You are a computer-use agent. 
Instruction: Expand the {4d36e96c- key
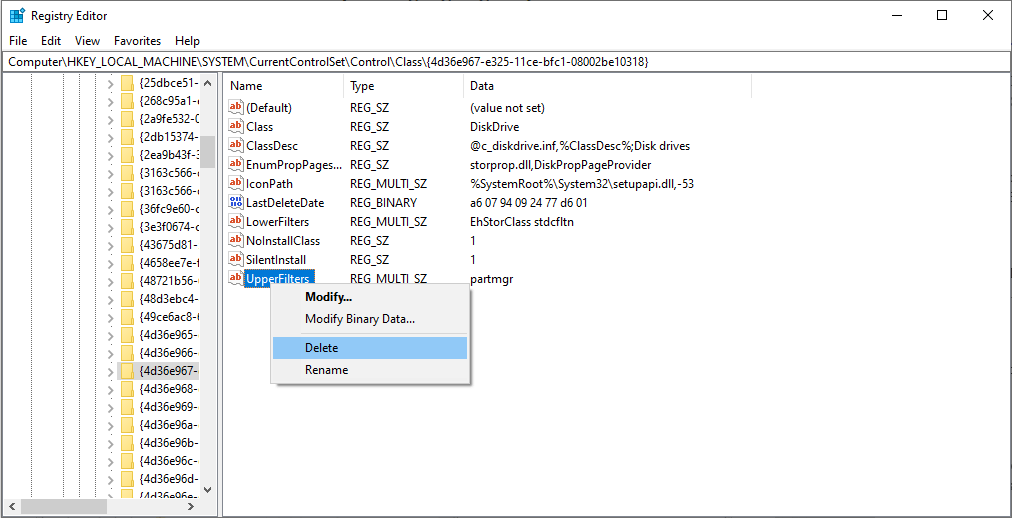coord(110,461)
